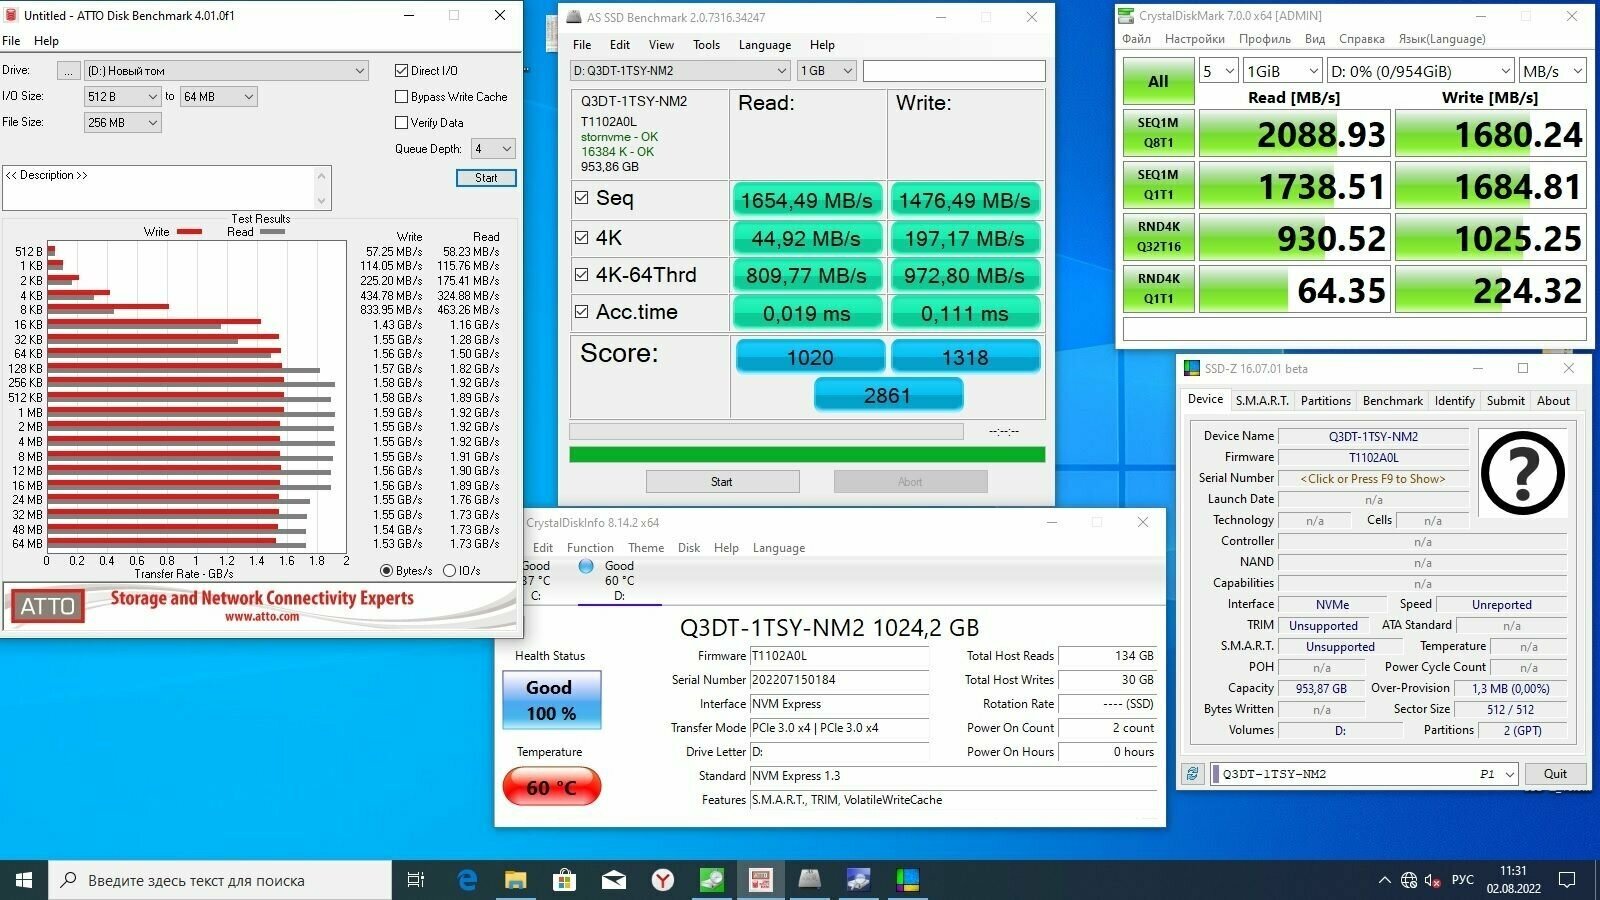Open the notification center icon
The height and width of the screenshot is (900, 1600).
[1567, 880]
